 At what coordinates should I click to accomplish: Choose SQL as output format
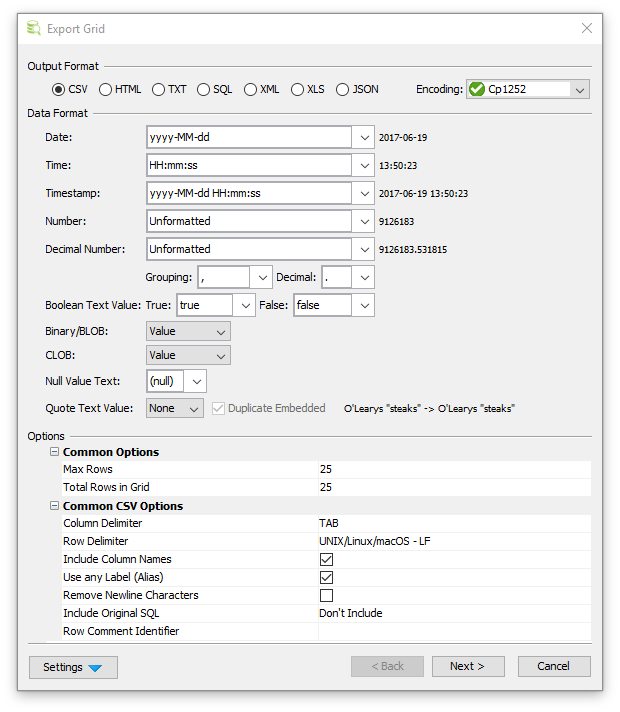pyautogui.click(x=204, y=89)
